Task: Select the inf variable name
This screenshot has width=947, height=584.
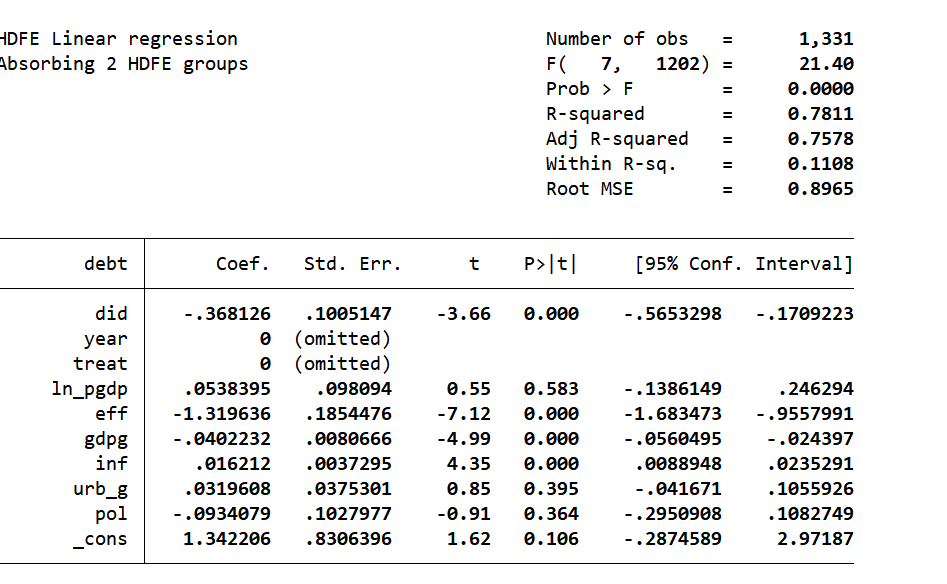Action: point(111,464)
